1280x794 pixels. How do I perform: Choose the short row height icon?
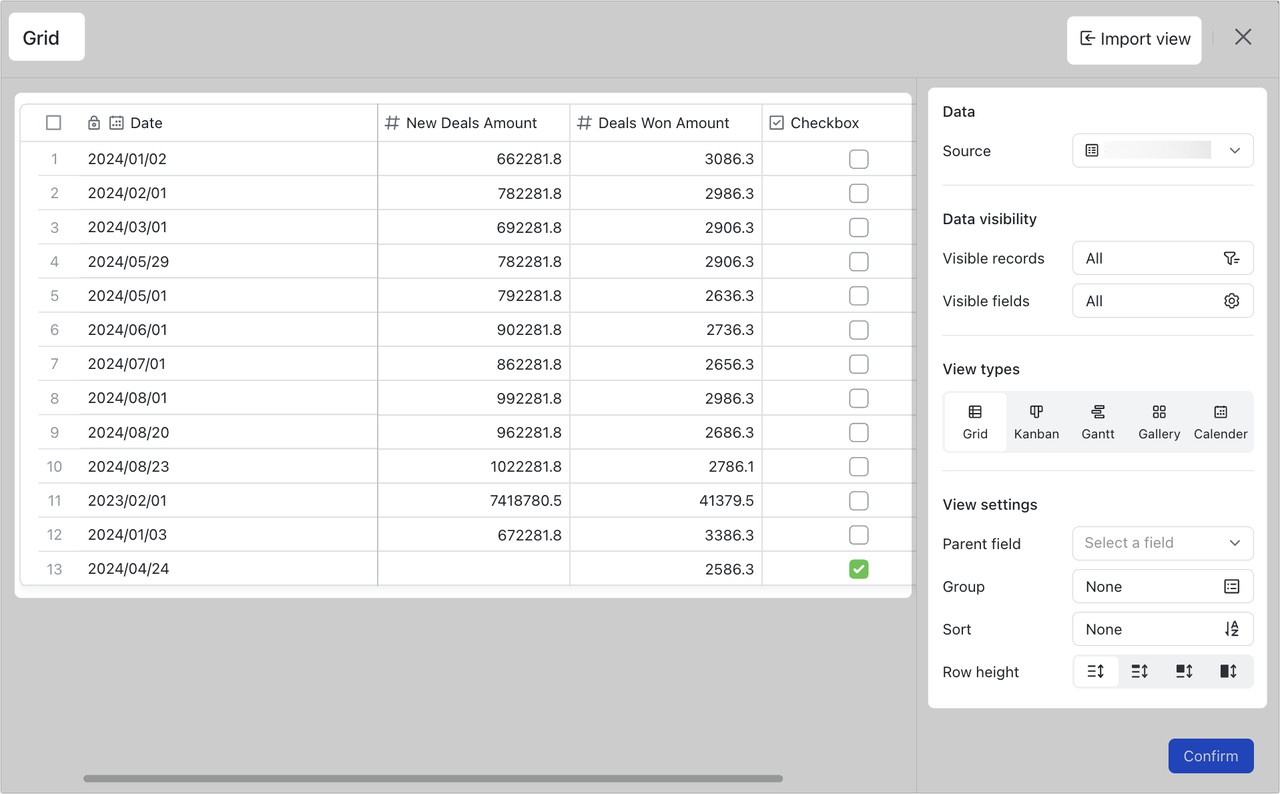(1096, 672)
